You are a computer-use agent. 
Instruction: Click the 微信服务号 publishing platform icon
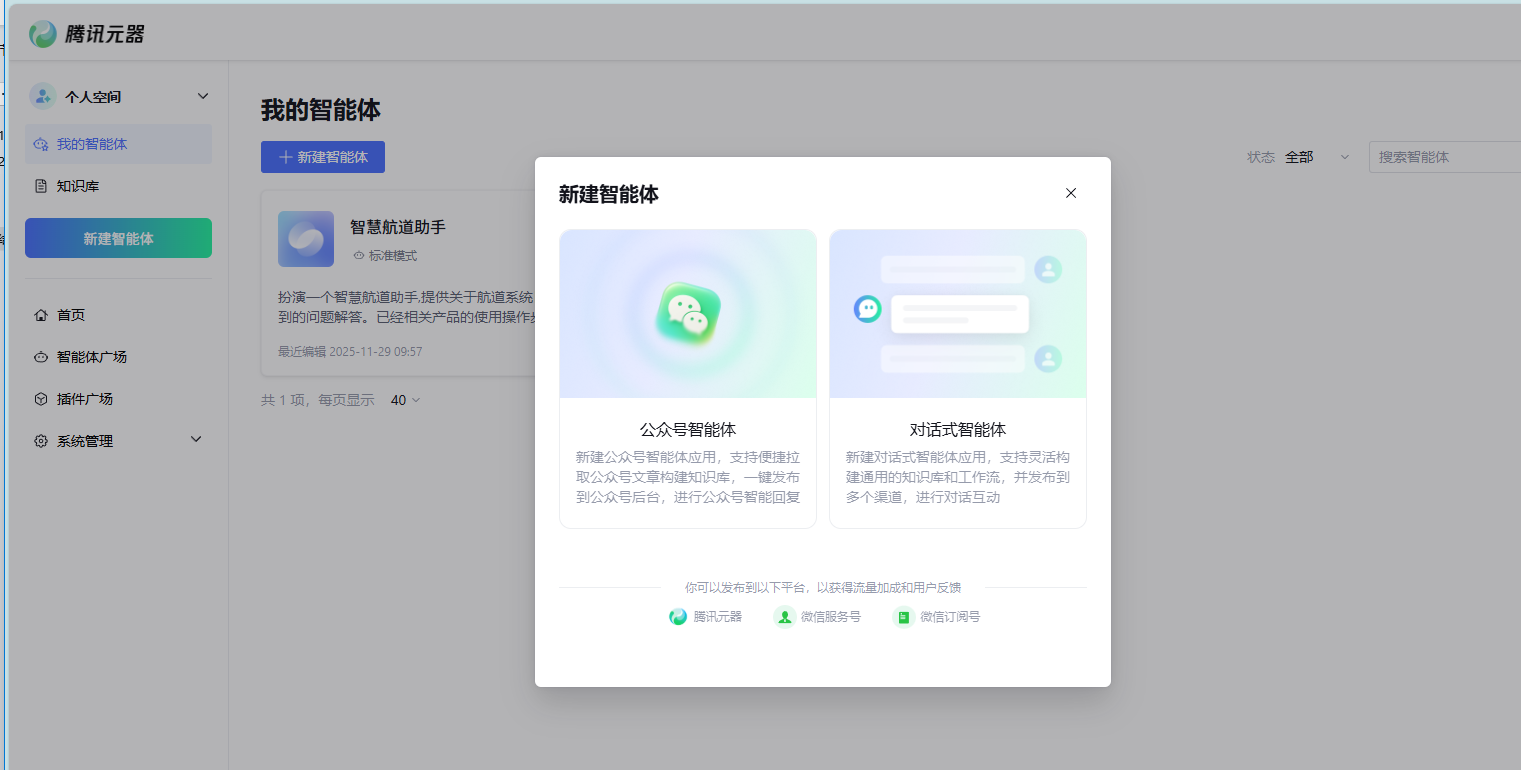click(786, 617)
